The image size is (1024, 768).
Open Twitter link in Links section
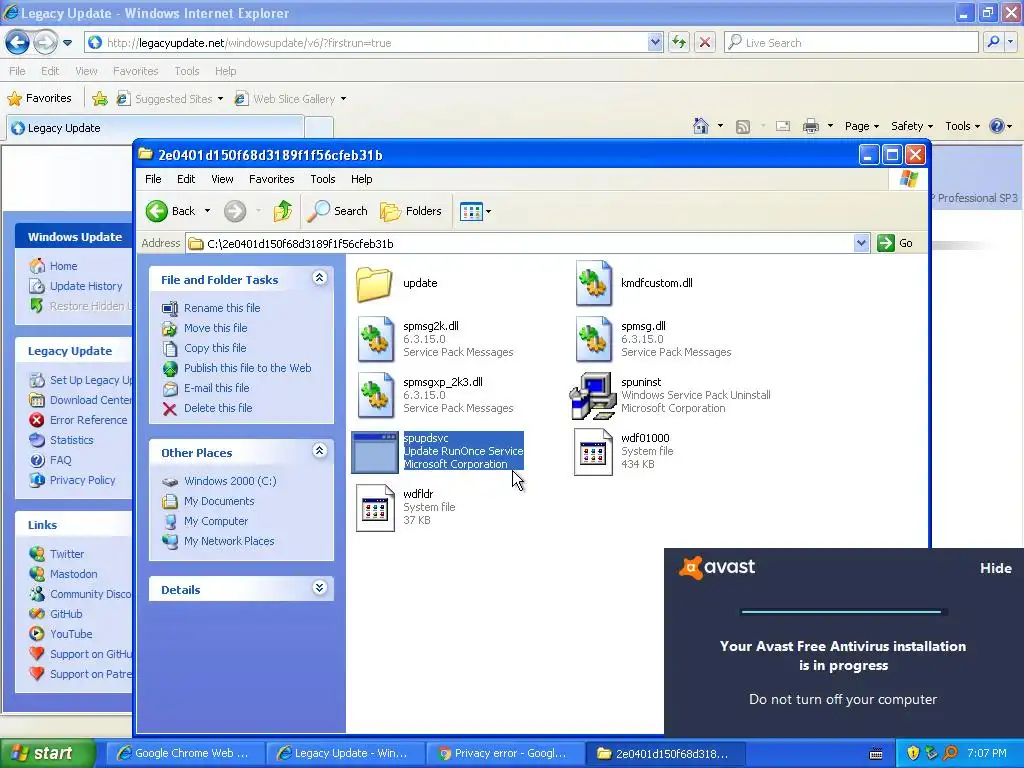(x=67, y=554)
